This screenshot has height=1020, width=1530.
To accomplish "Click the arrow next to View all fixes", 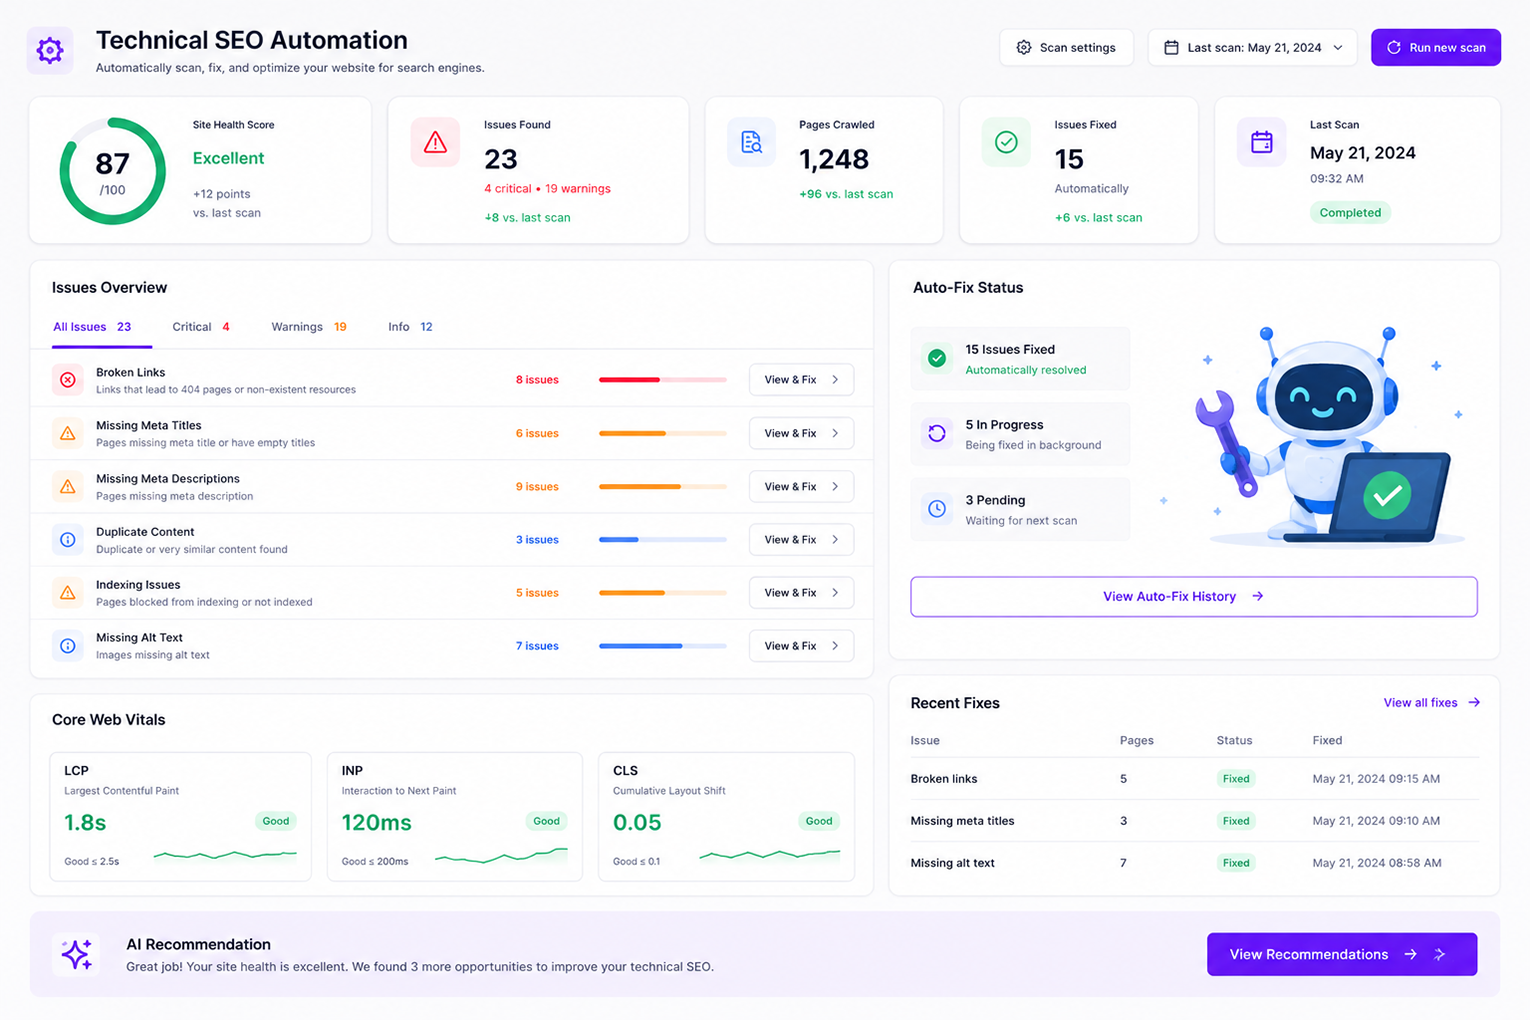I will (1474, 703).
